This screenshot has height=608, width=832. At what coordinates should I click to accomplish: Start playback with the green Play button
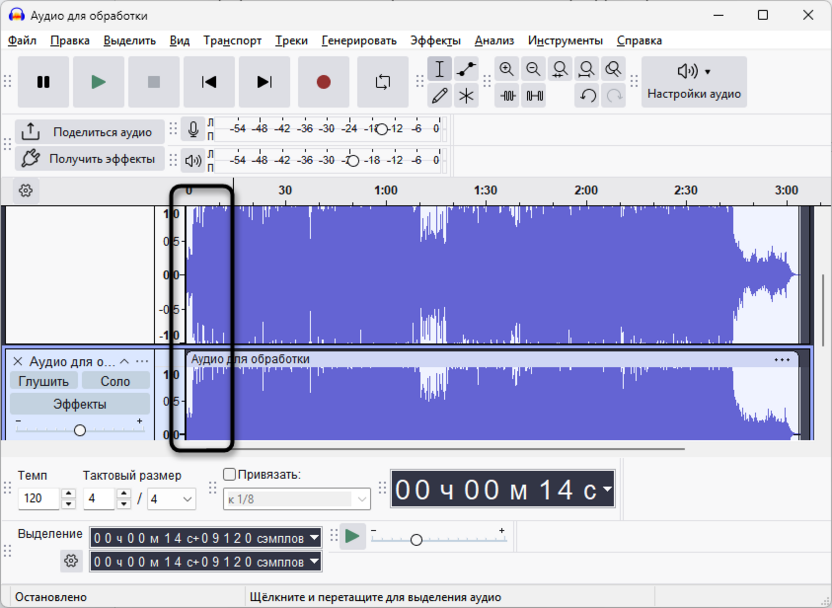pyautogui.click(x=98, y=82)
